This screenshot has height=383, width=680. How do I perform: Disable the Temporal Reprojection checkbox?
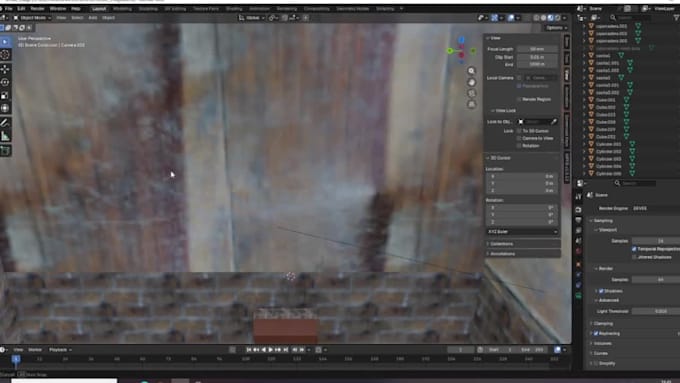pos(634,249)
